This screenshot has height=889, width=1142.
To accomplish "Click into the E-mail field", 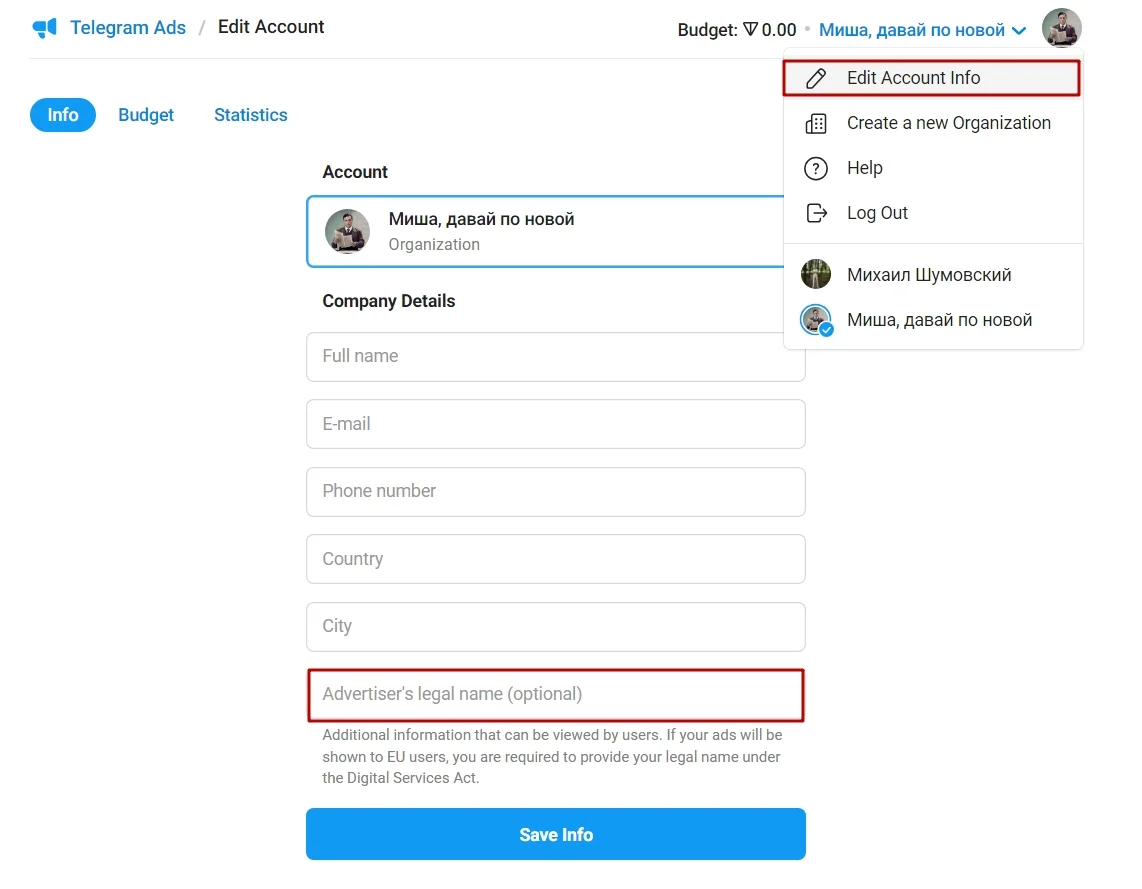I will (555, 424).
